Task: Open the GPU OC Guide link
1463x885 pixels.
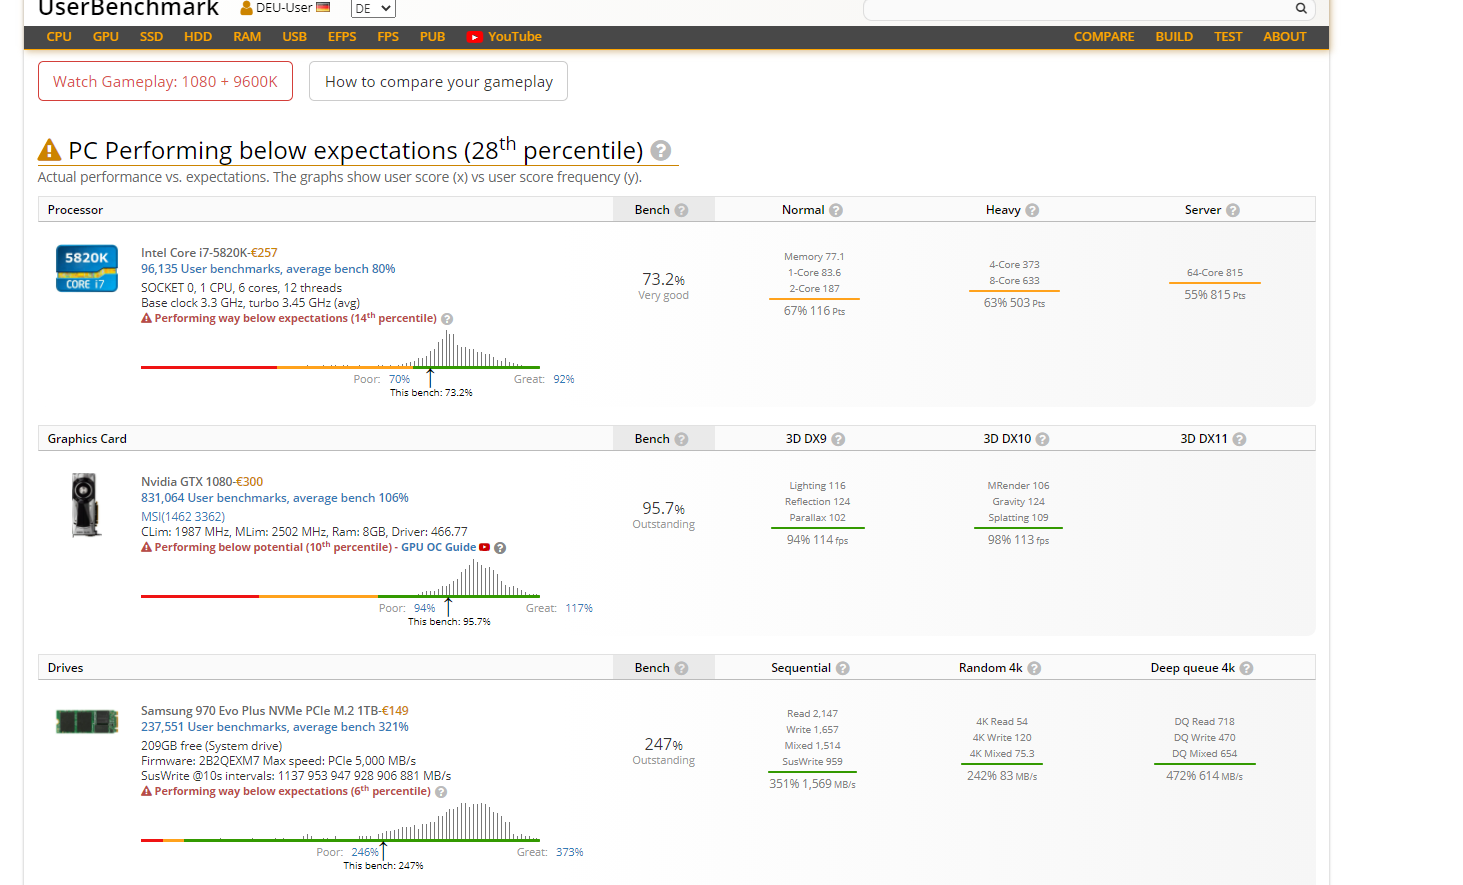Action: 438,547
